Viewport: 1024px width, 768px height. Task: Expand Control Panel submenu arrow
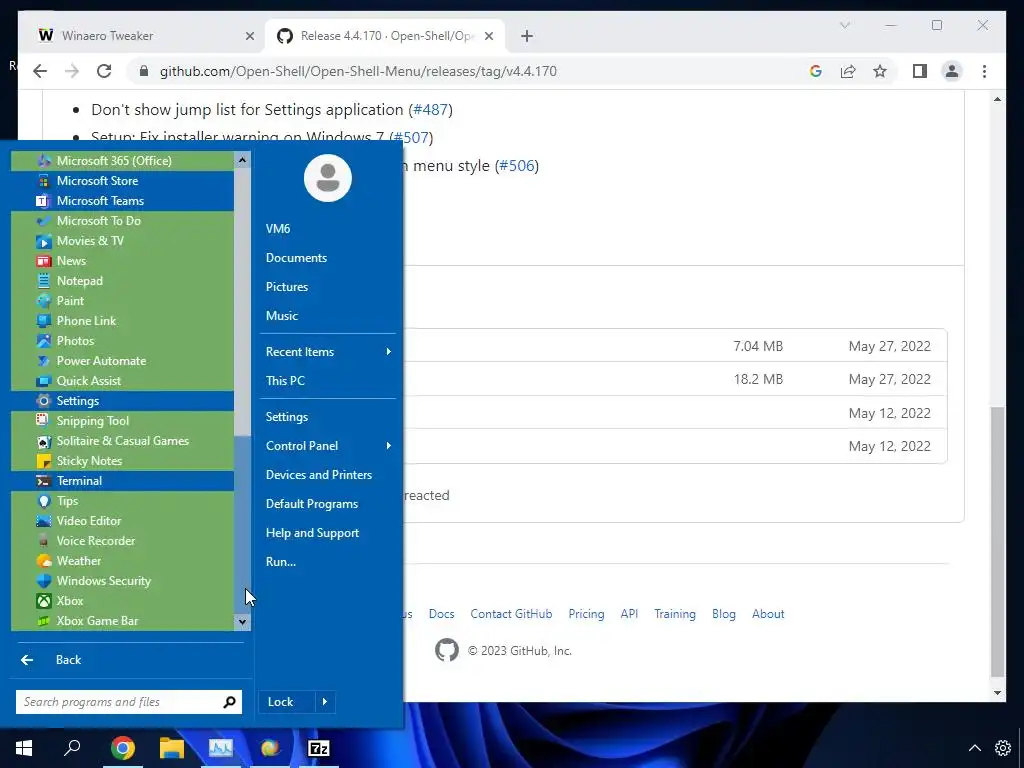389,446
